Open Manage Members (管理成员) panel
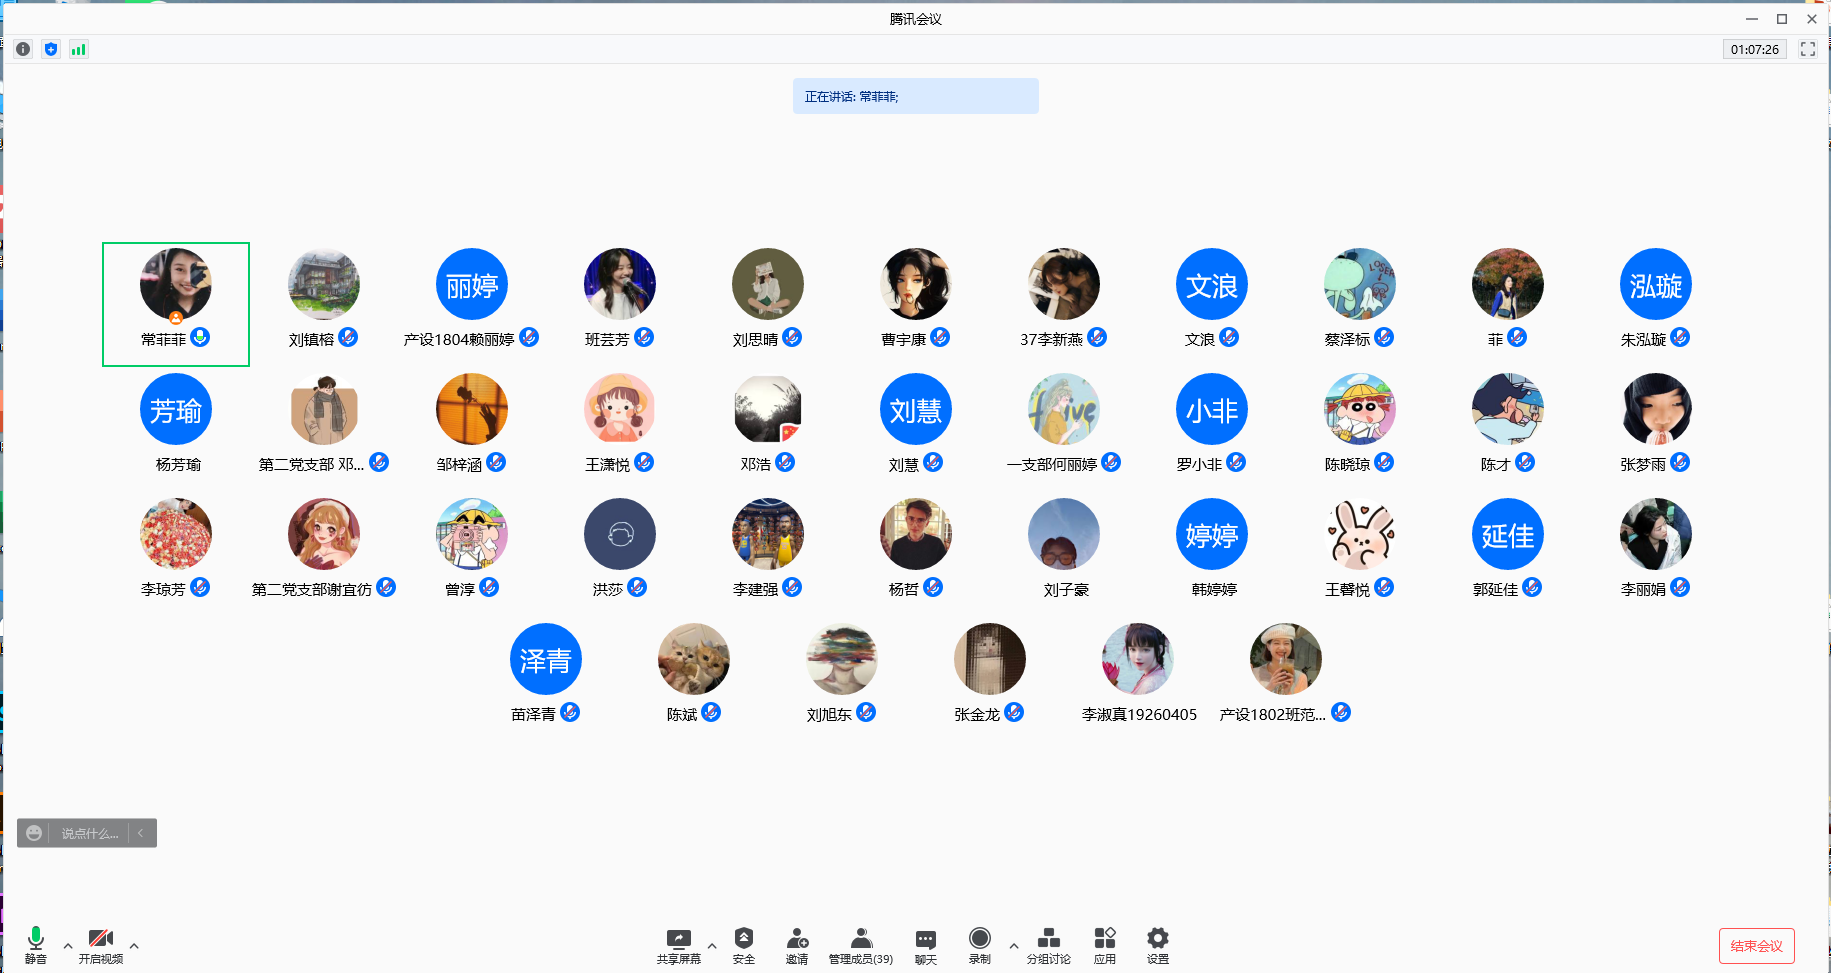Viewport: 1831px width, 973px height. [x=860, y=944]
